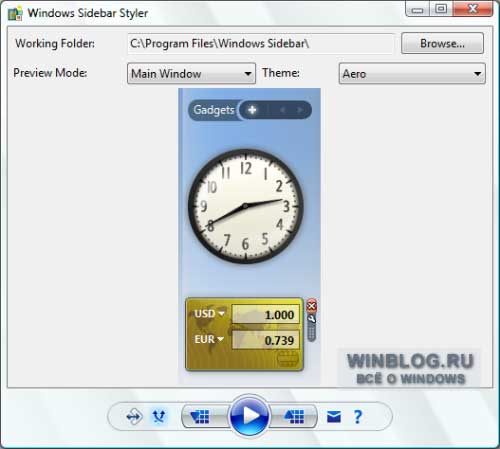Screen dimensions: 500x449
Task: Click the next arrow in Gadgets bar
Action: 300,110
